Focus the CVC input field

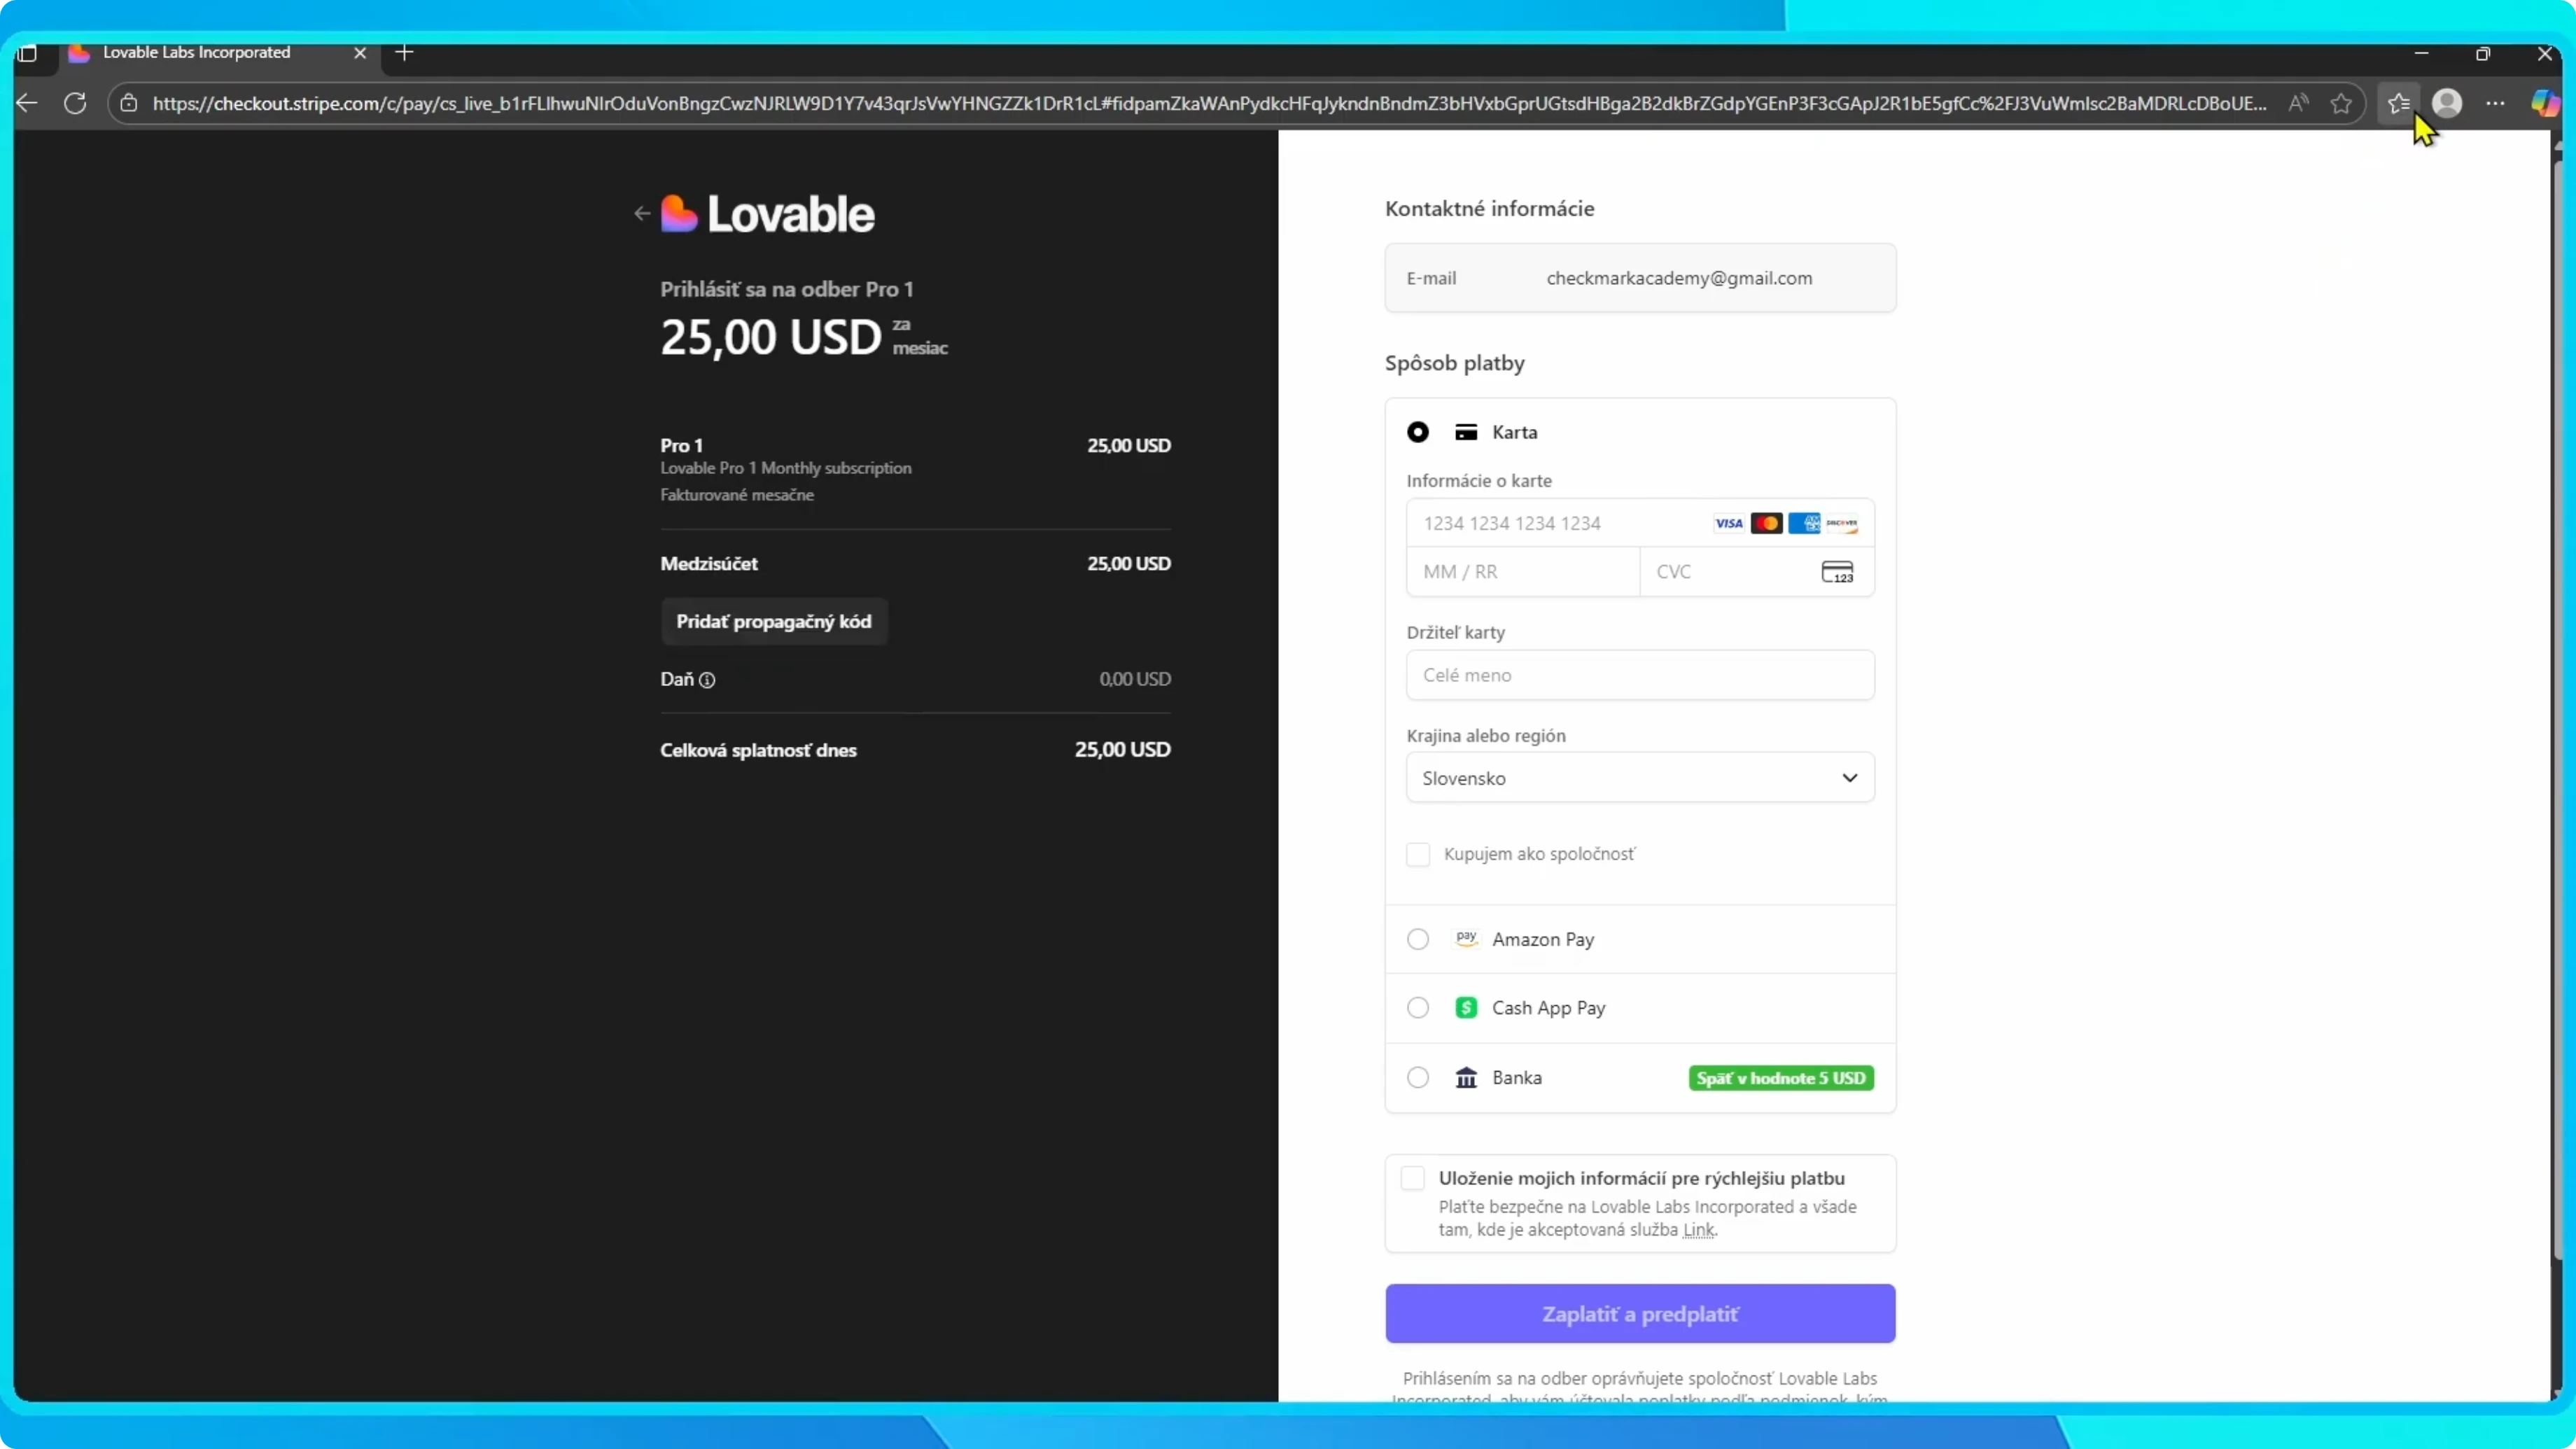click(1757, 572)
